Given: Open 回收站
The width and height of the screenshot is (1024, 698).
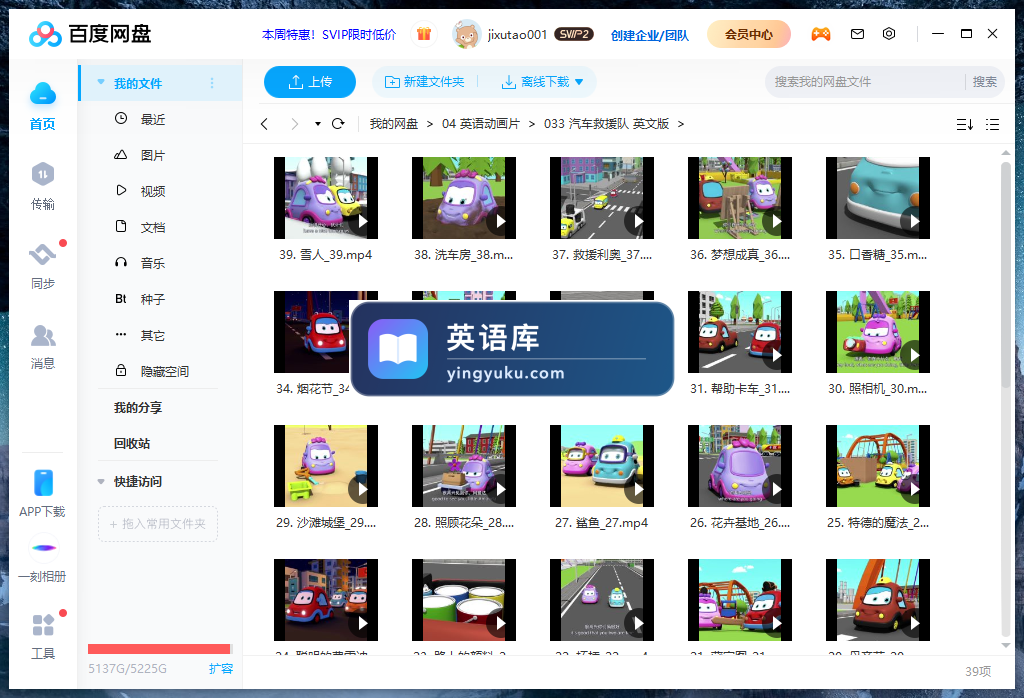Looking at the screenshot, I should pos(132,443).
